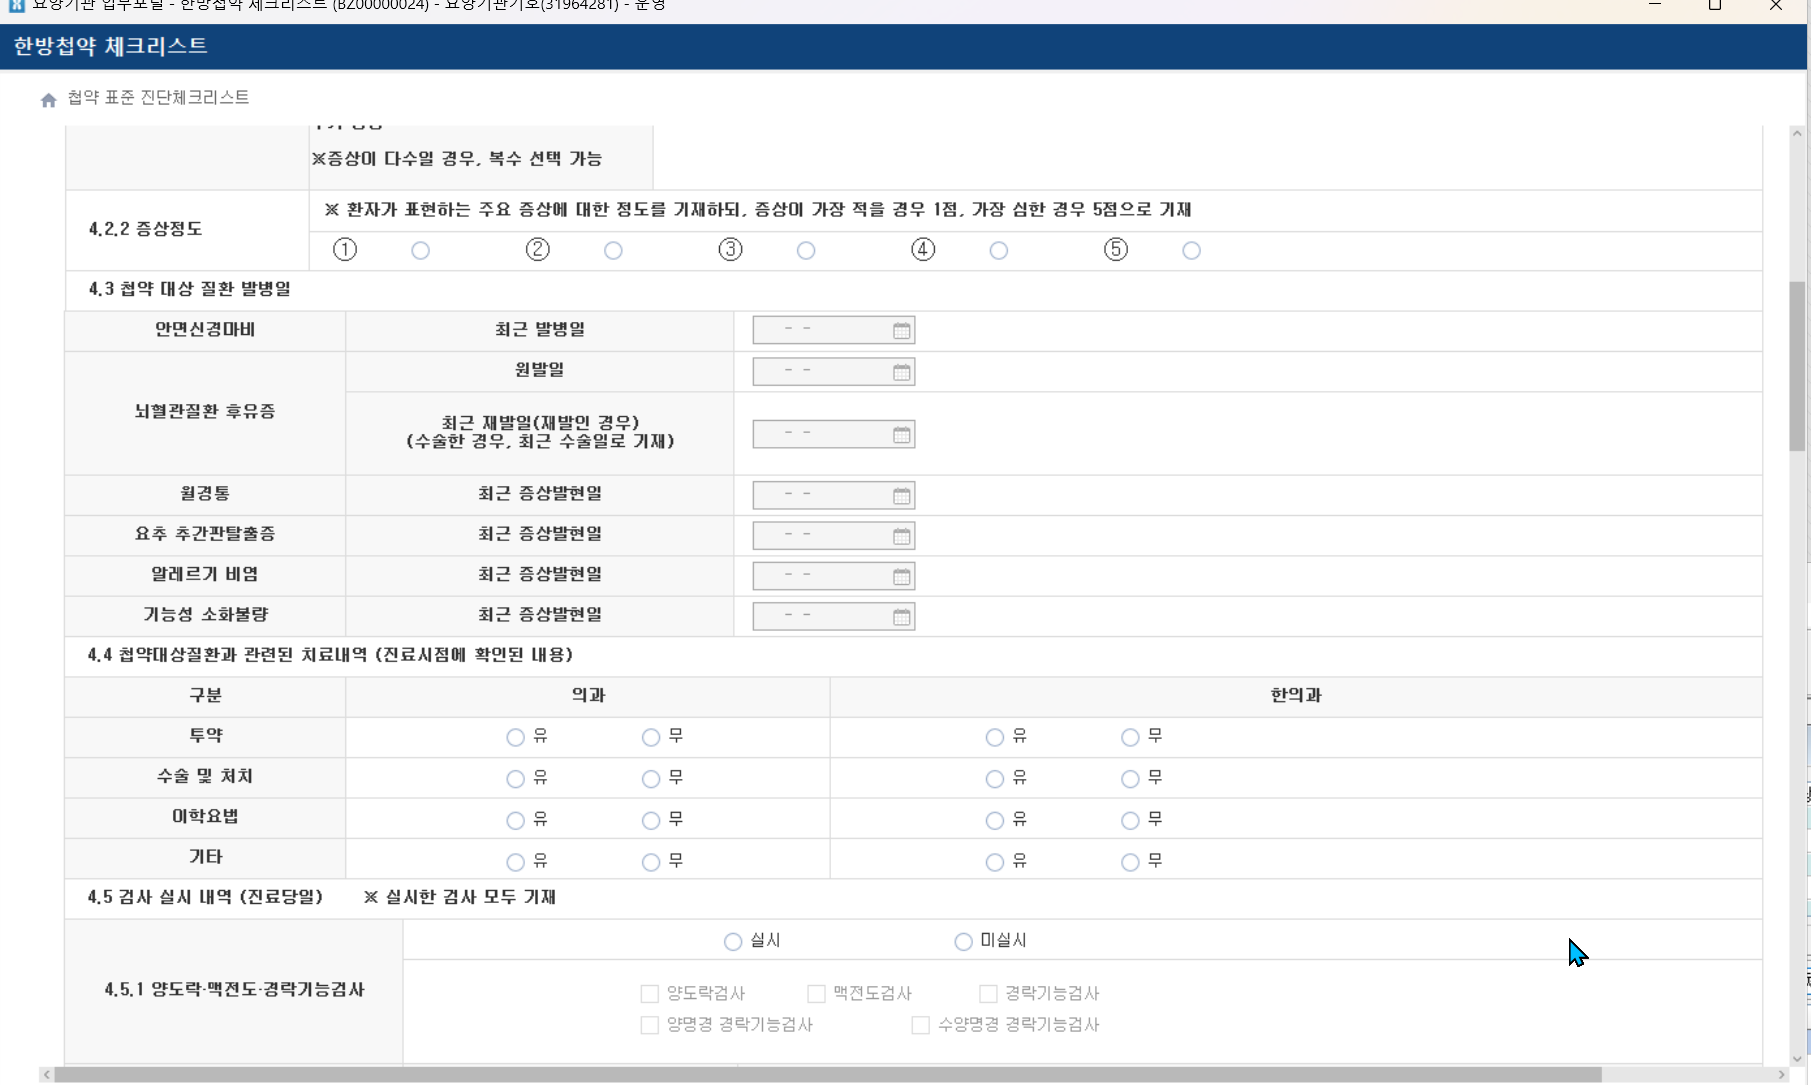Select 유 for 의과 투약

515,737
